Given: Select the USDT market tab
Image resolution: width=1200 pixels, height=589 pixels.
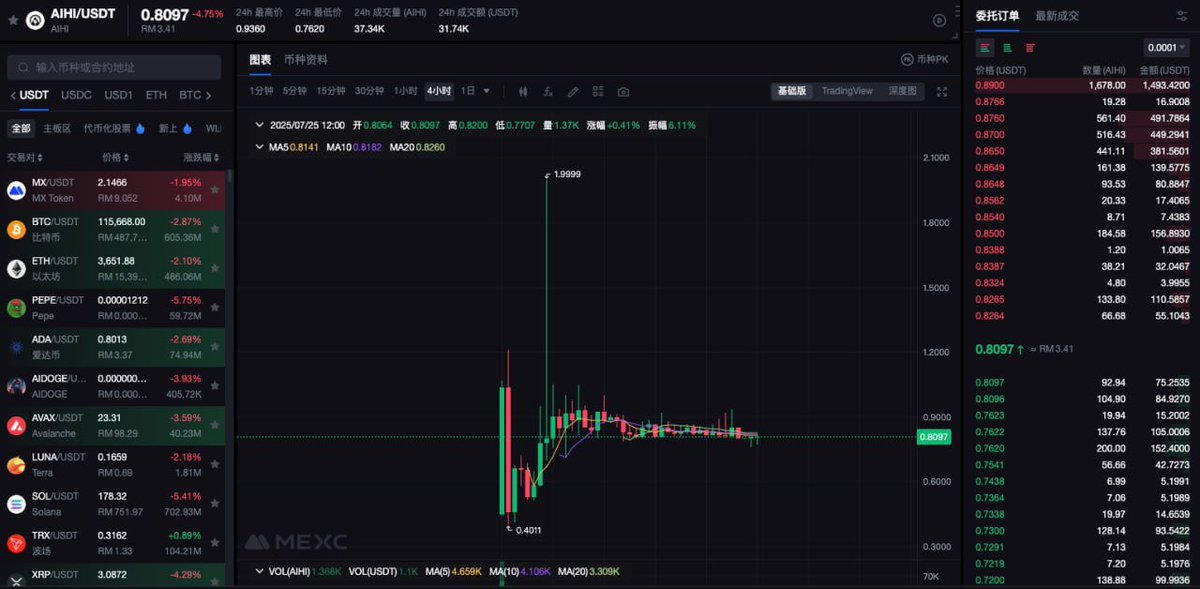Looking at the screenshot, I should click(34, 95).
